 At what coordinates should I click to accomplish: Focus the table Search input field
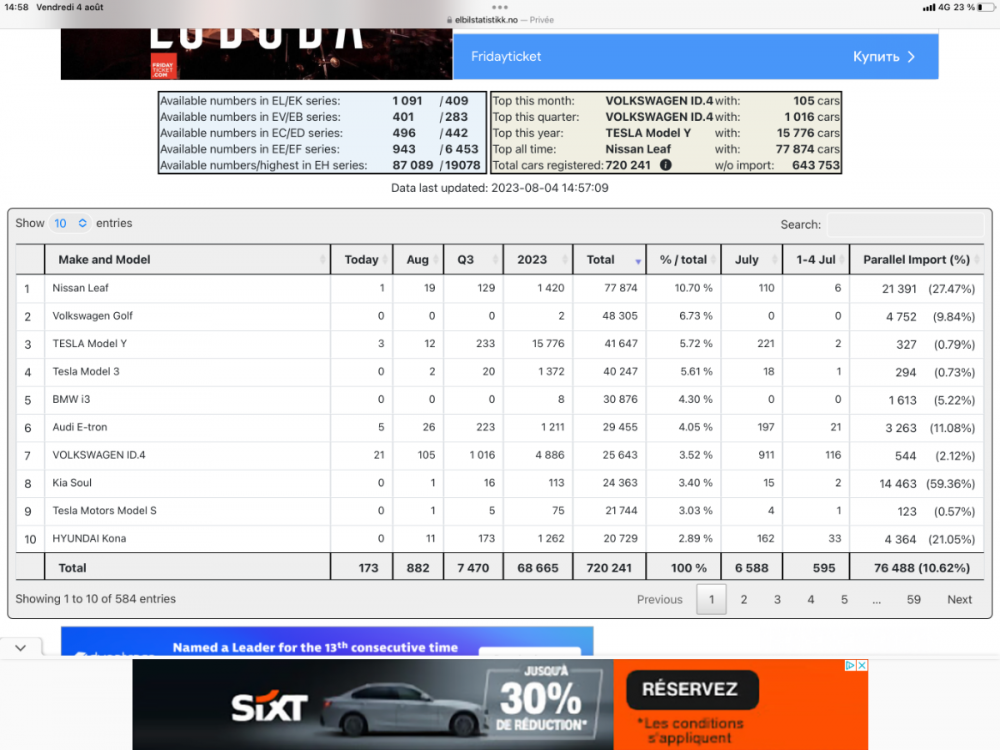[905, 224]
